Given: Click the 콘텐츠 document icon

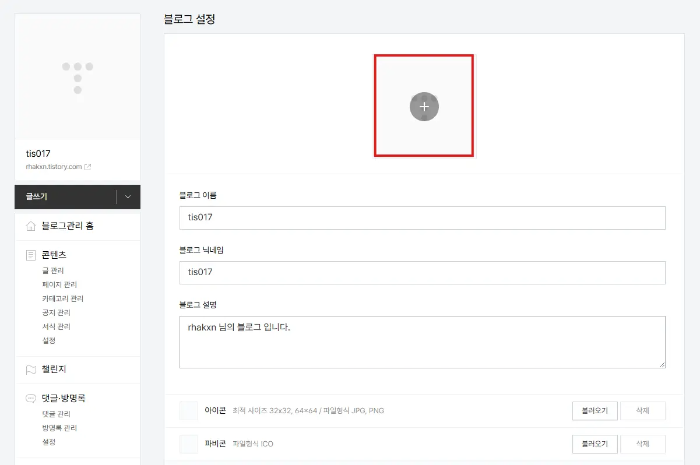Looking at the screenshot, I should point(30,255).
